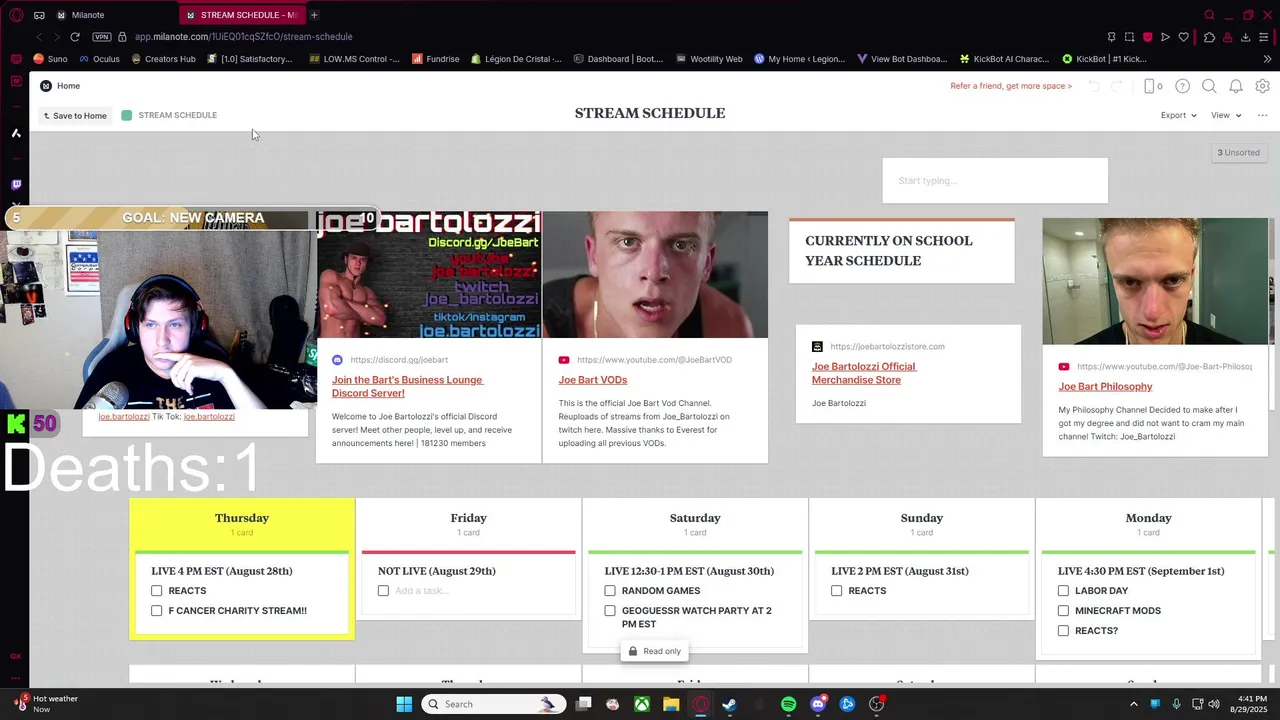Image resolution: width=1280 pixels, height=720 pixels.
Task: Click the CURRENTLY ON SCHOOL YEAR SCHEDULE note
Action: point(902,251)
